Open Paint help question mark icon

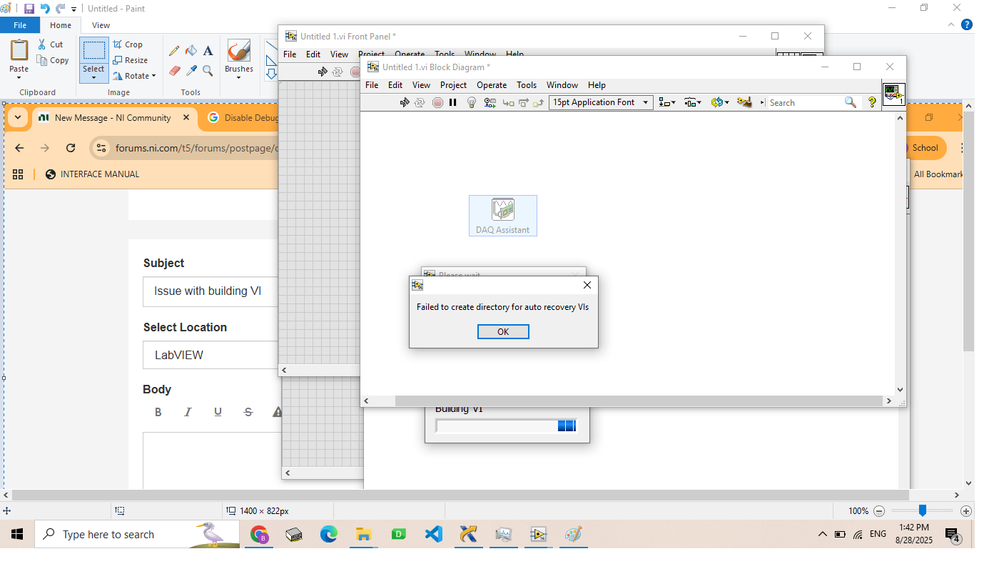(x=967, y=25)
